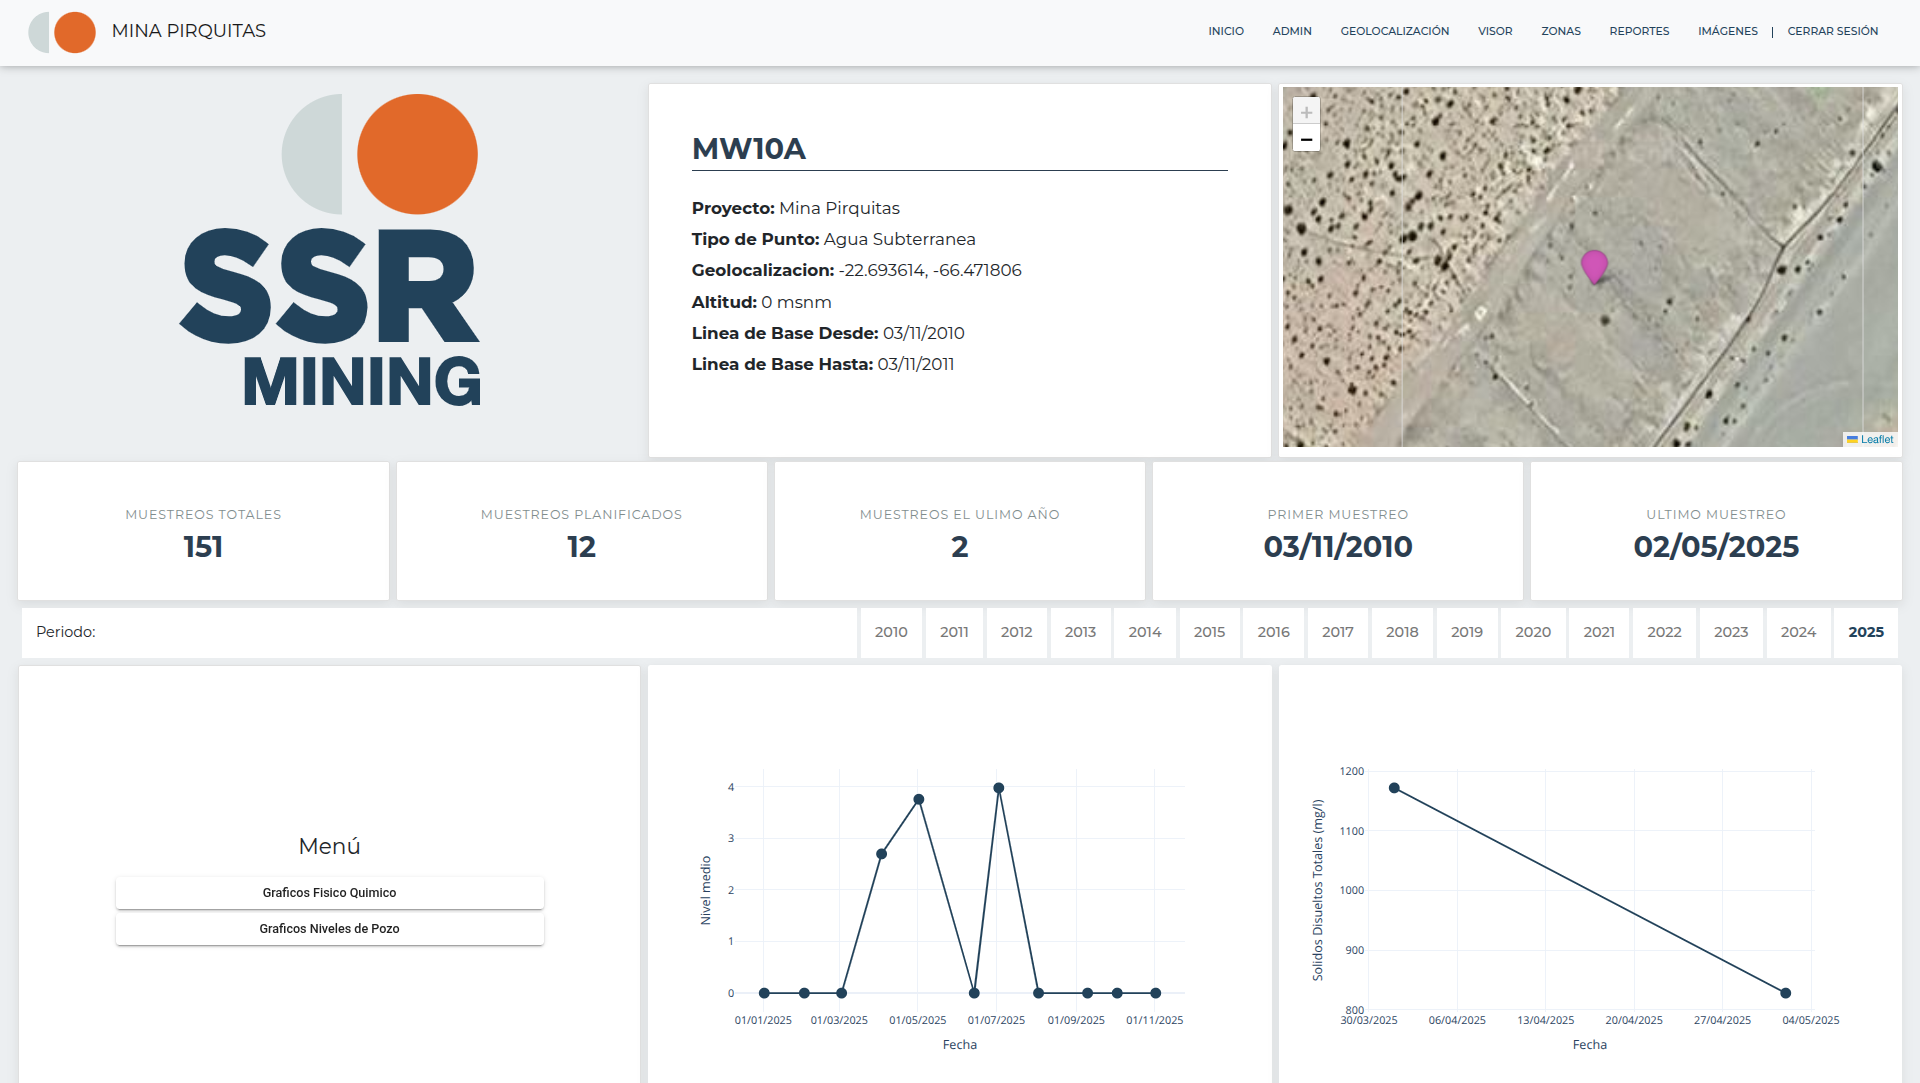1920x1083 pixels.
Task: Click the highest point in the Nivel medio chart
Action: tap(998, 788)
